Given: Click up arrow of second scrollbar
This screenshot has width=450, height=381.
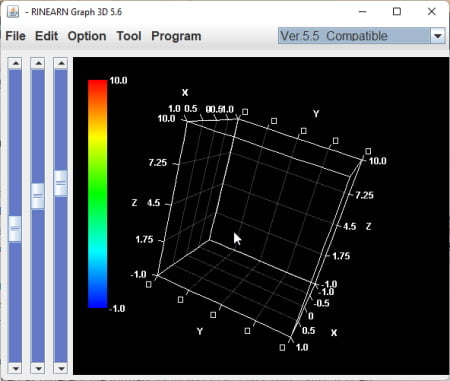Looking at the screenshot, I should tap(38, 63).
